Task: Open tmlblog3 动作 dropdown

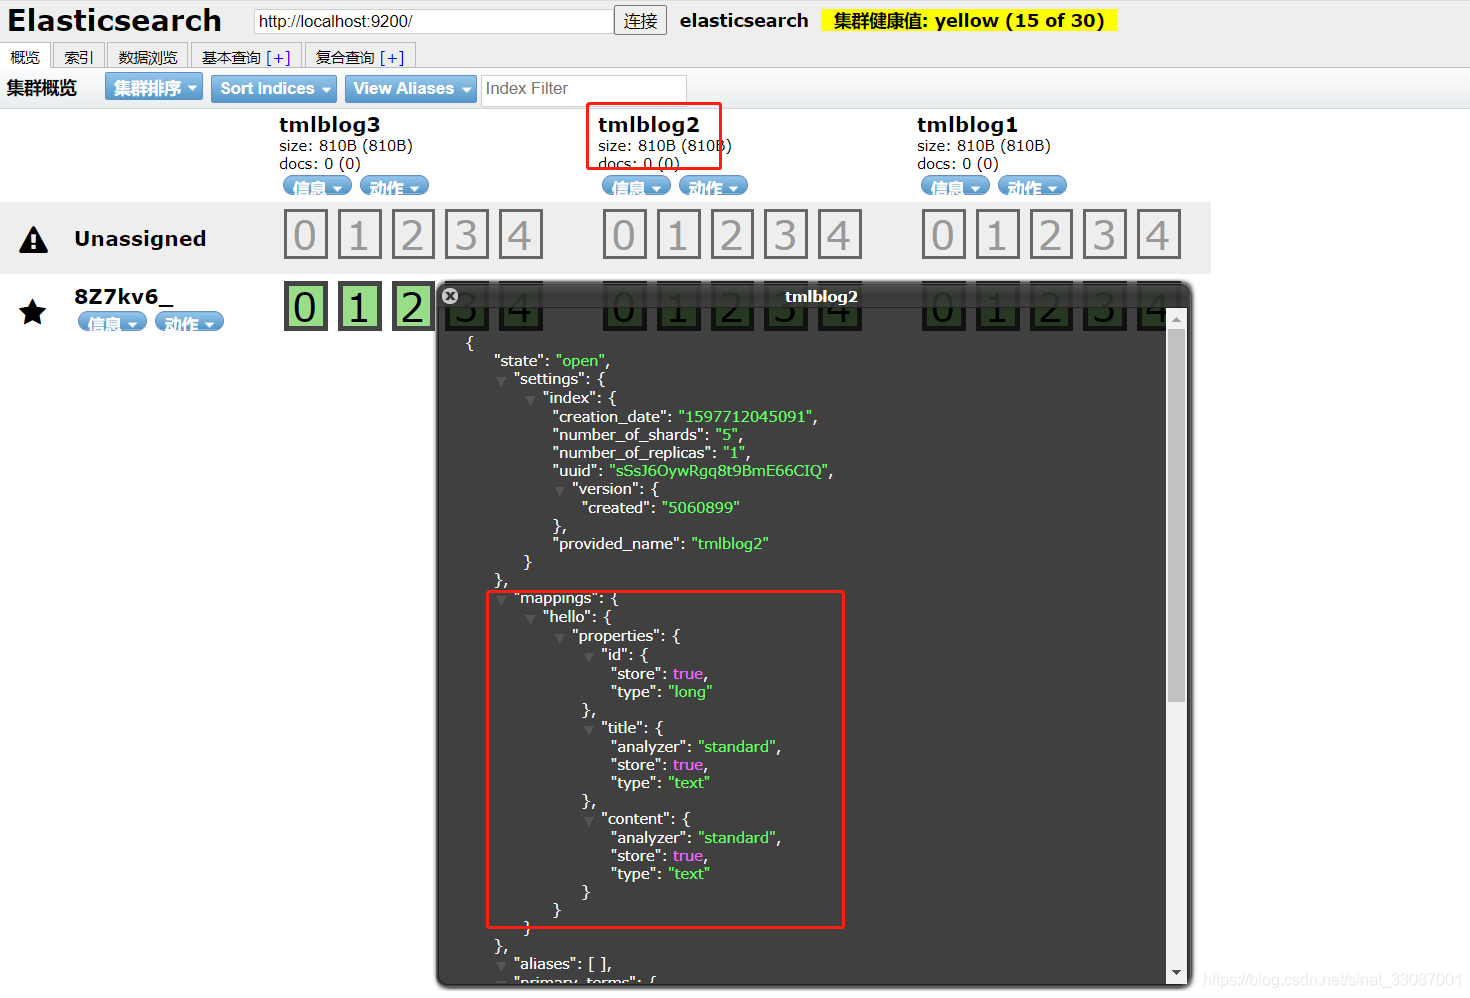Action: [x=394, y=186]
